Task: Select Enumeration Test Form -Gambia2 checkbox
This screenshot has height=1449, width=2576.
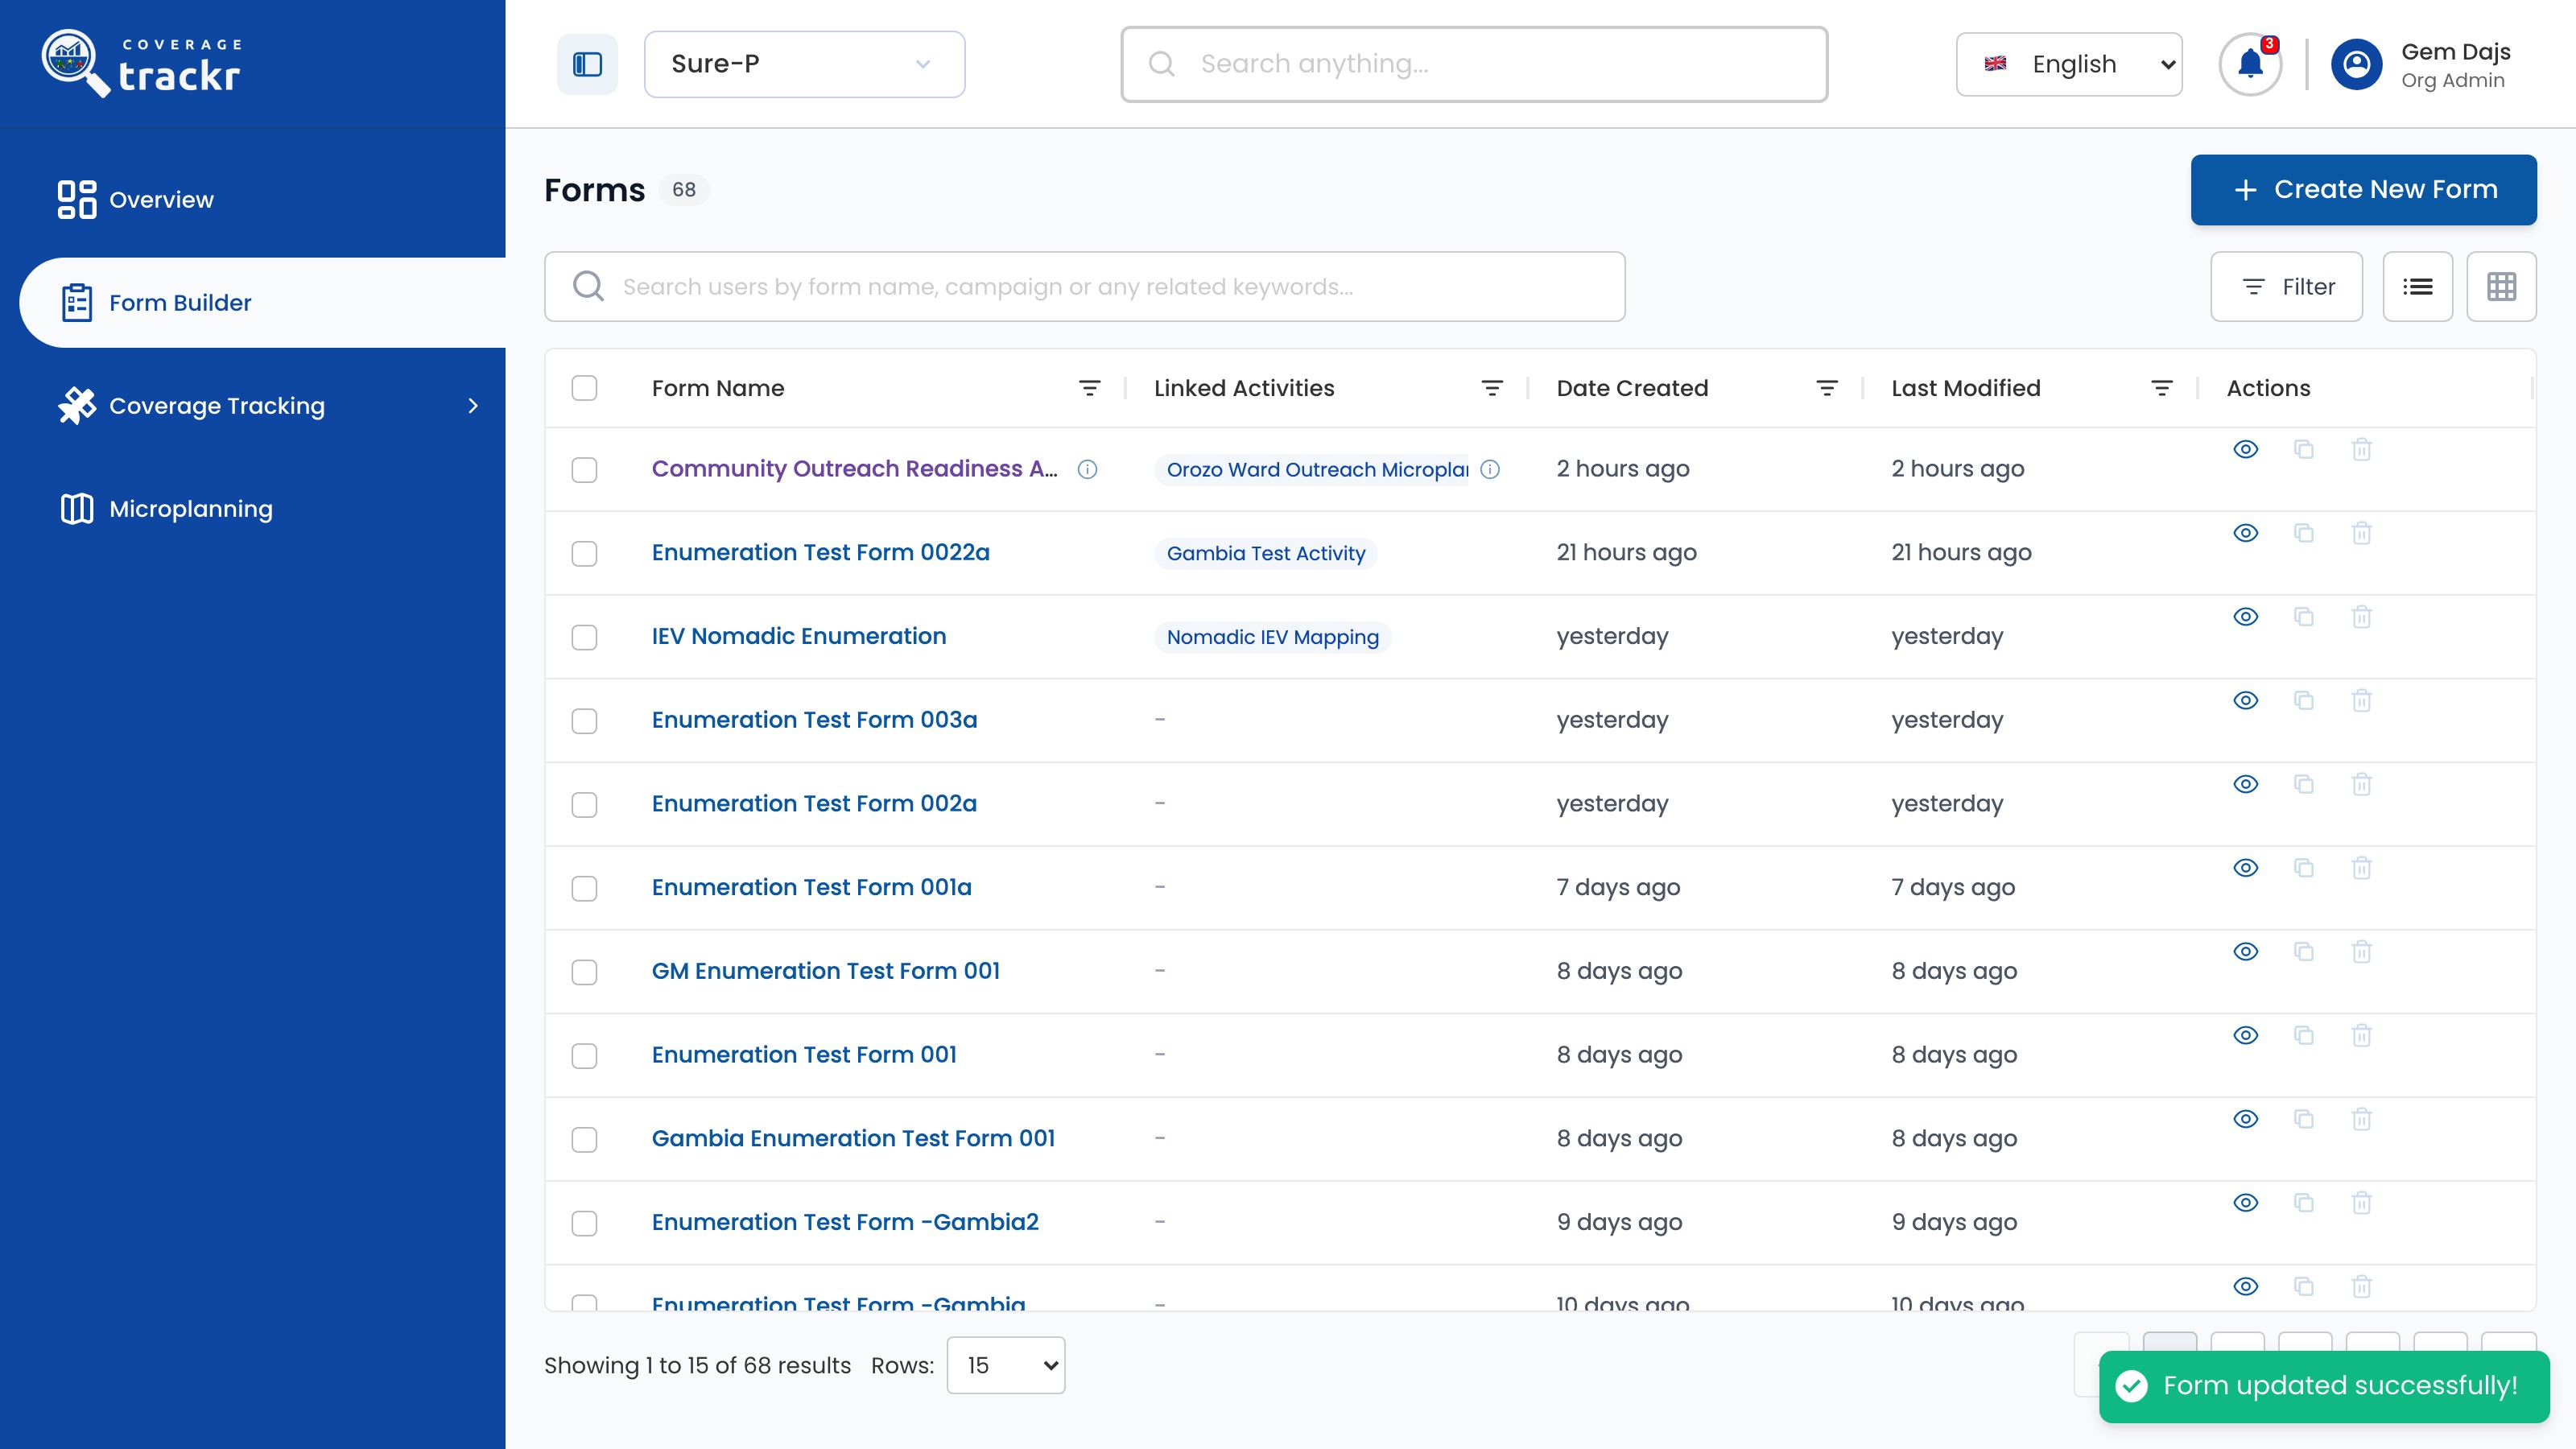Action: [584, 1224]
